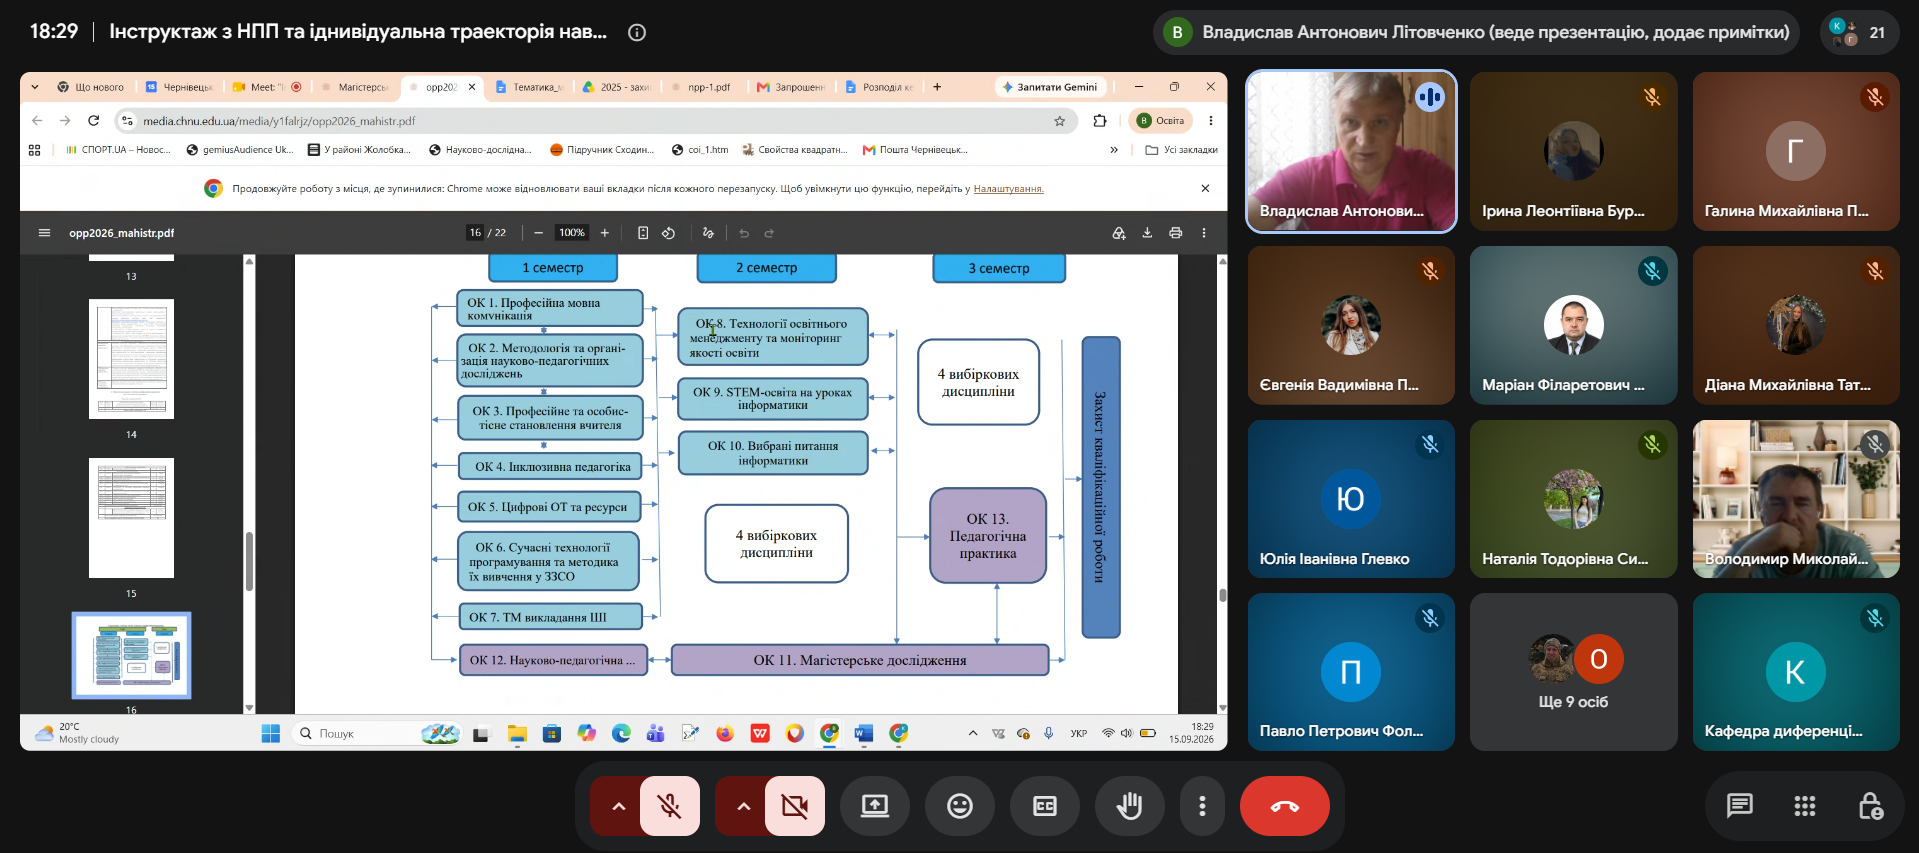Rotate PDF counterclockwise icon
The width and height of the screenshot is (1919, 853).
coord(669,233)
